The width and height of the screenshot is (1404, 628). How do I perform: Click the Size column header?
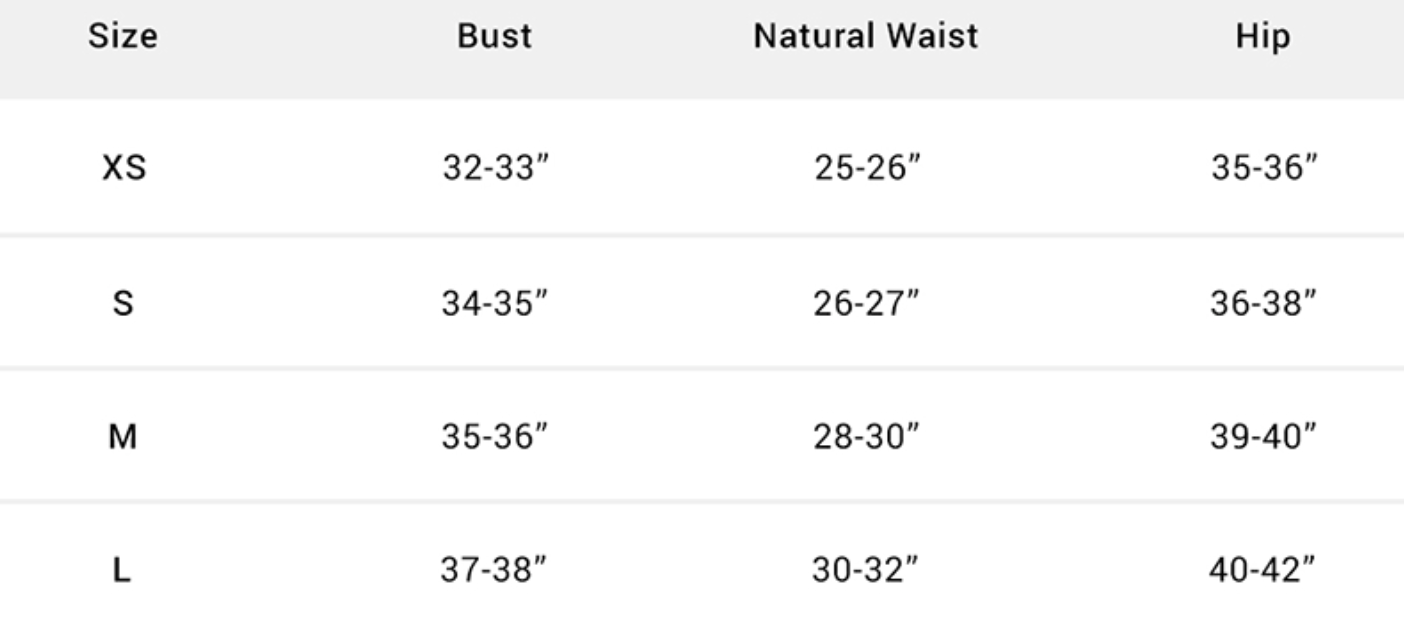pyautogui.click(x=122, y=37)
